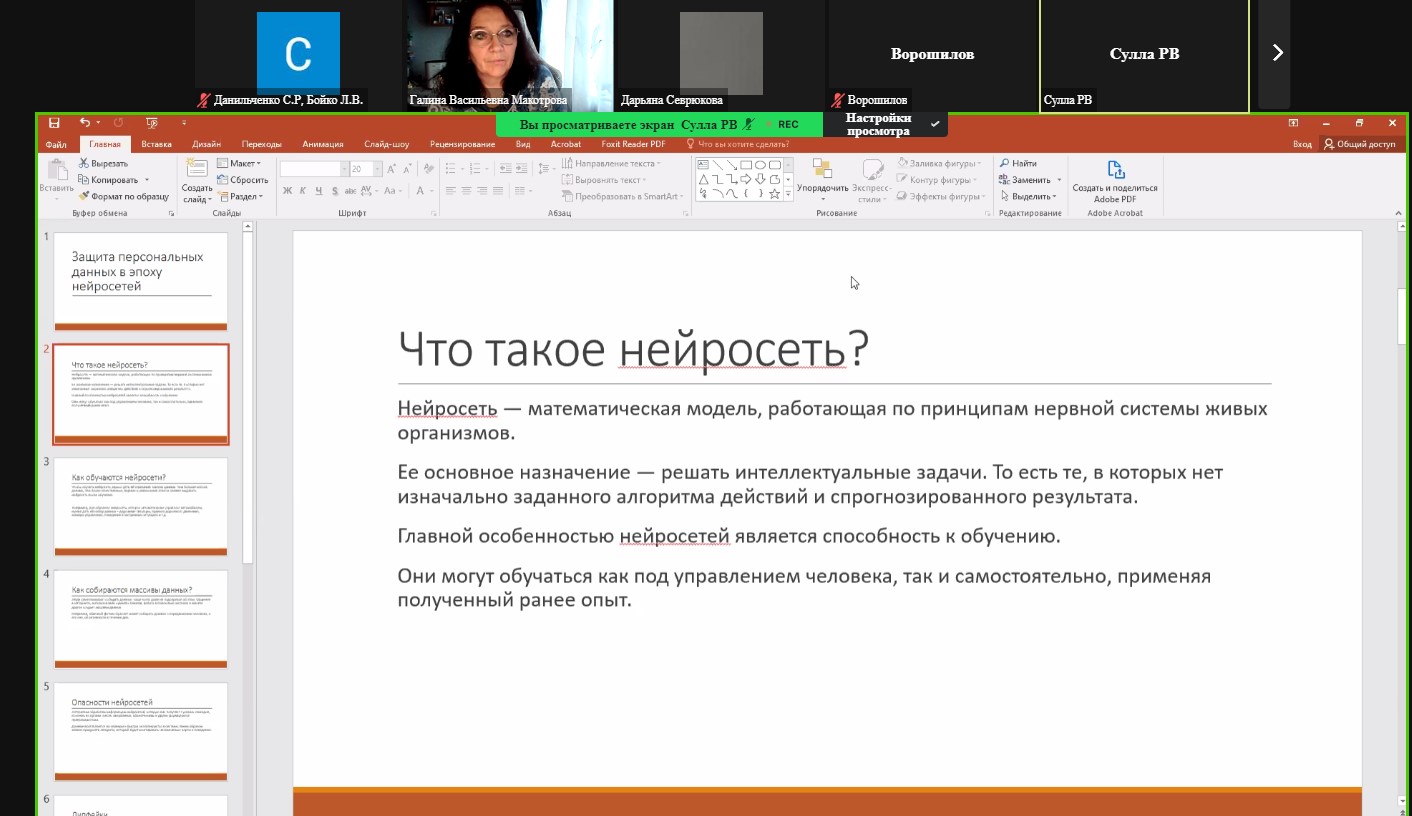
Task: Expand the shapes gallery with the More arrow
Action: click(788, 193)
